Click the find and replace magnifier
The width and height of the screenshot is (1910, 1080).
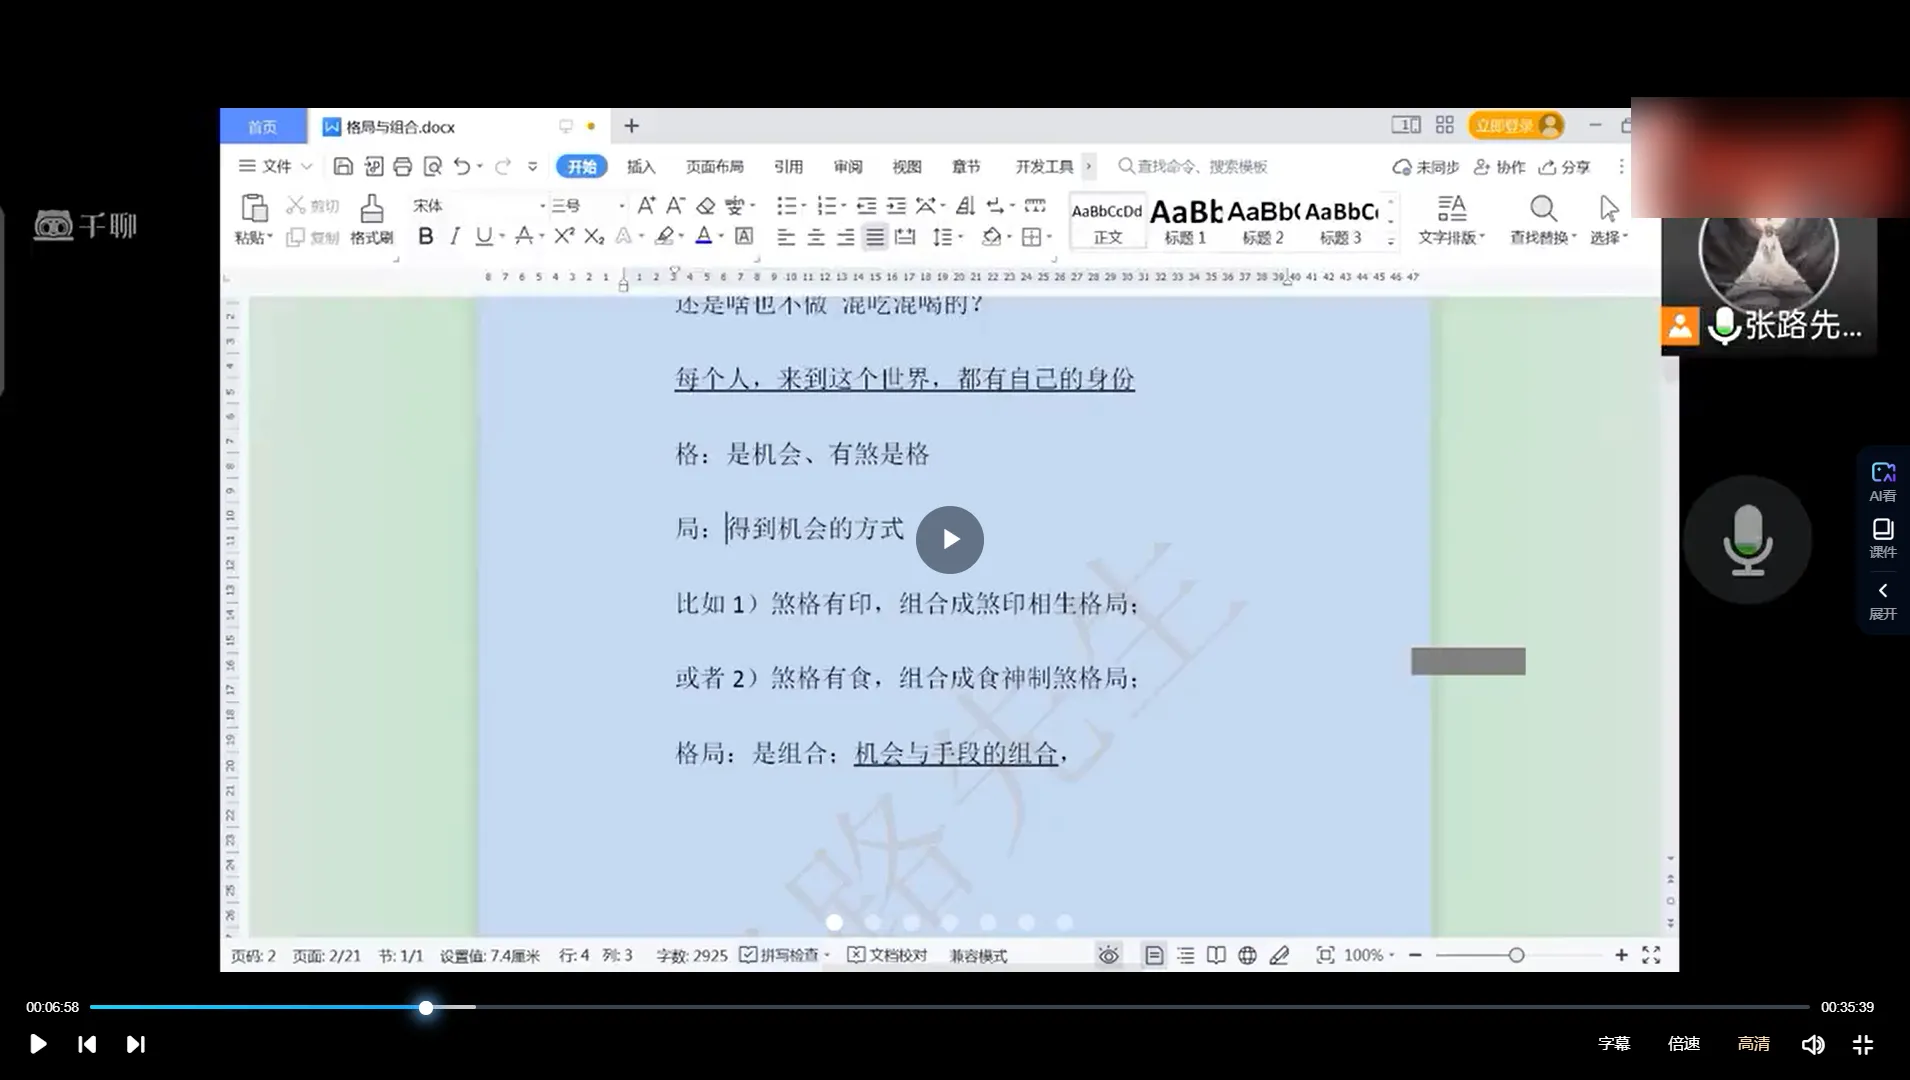pyautogui.click(x=1543, y=209)
